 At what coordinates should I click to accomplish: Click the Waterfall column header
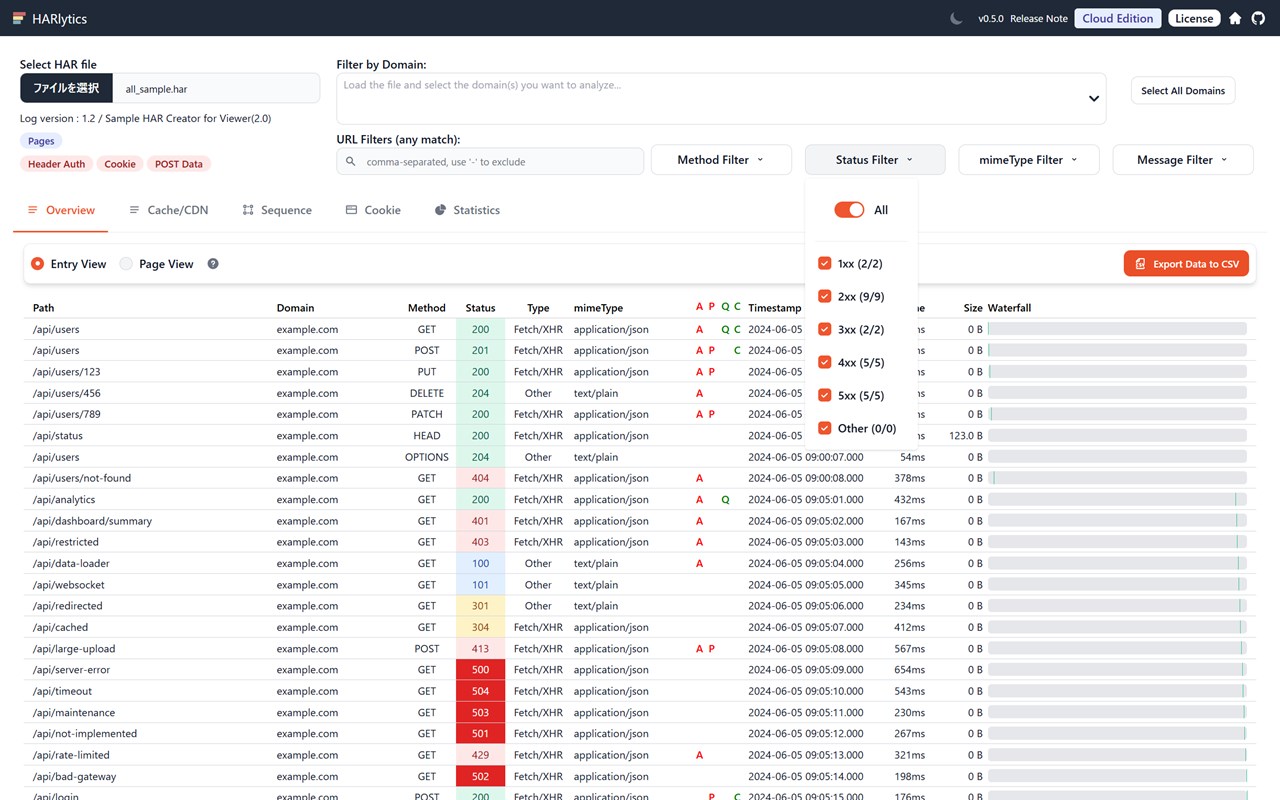pos(1009,308)
